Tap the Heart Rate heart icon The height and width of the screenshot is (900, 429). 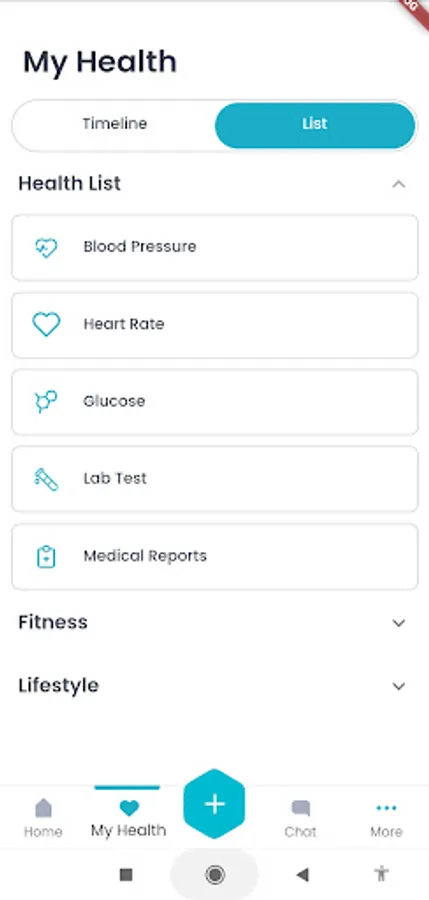[x=46, y=325]
